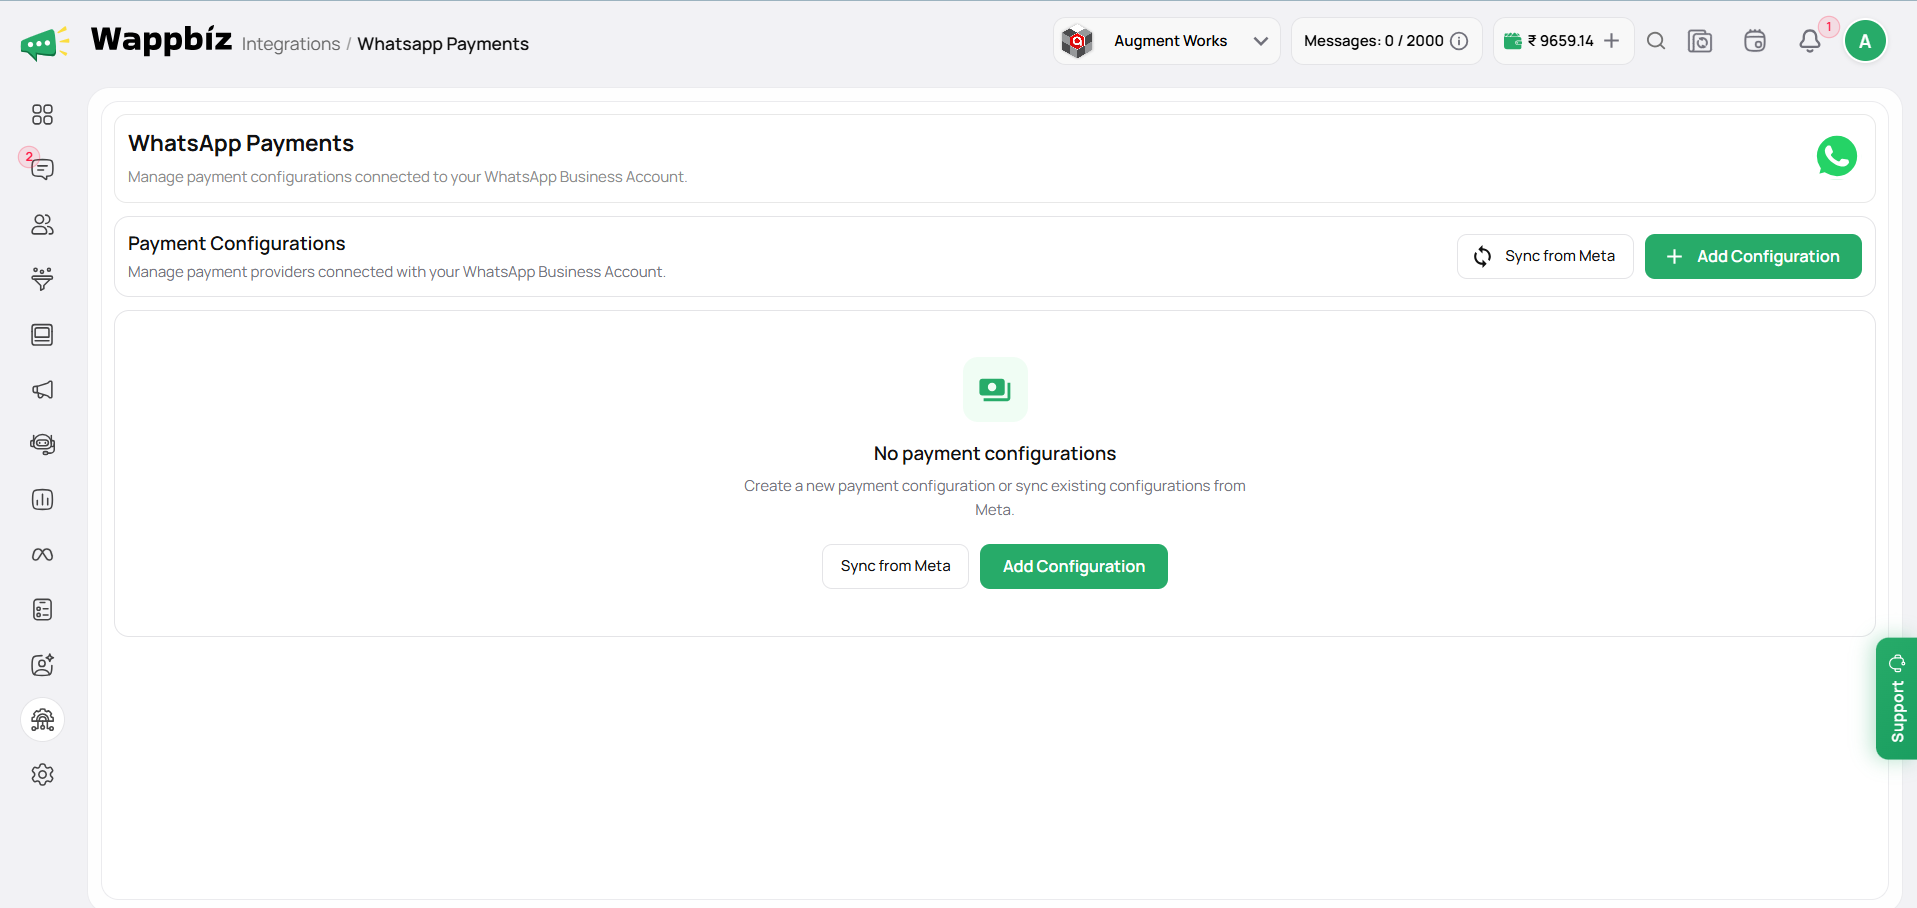This screenshot has width=1917, height=908.
Task: Open the funnel icon in sidebar
Action: click(x=42, y=279)
